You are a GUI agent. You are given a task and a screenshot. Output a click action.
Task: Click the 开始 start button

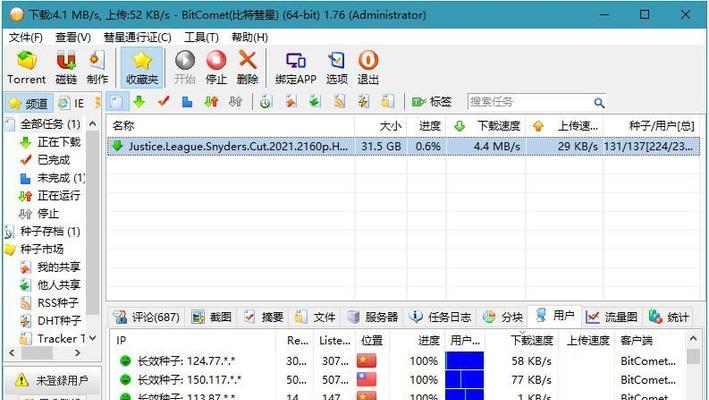tap(185, 68)
